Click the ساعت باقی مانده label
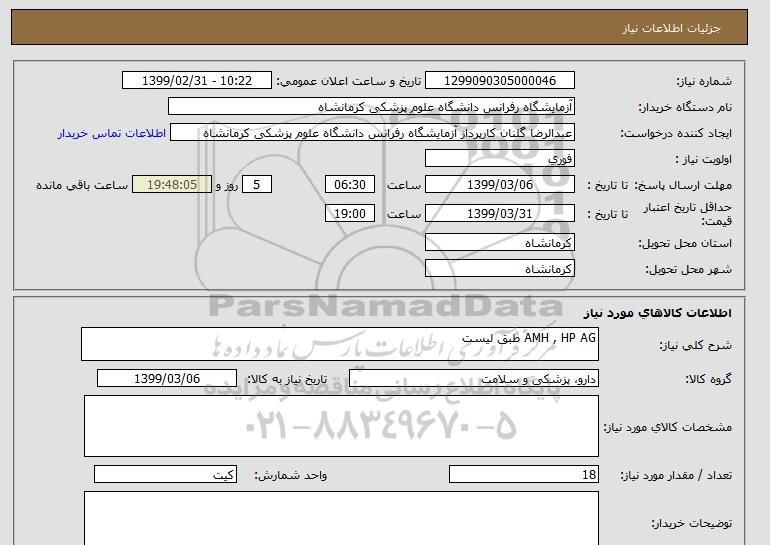Image resolution: width=770 pixels, height=545 pixels. tap(82, 185)
